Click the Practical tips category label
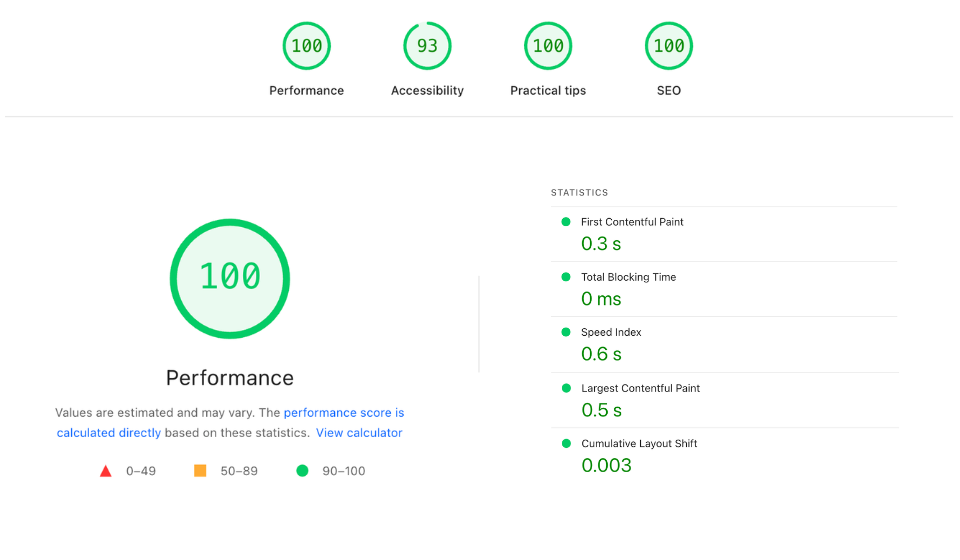 click(x=548, y=91)
